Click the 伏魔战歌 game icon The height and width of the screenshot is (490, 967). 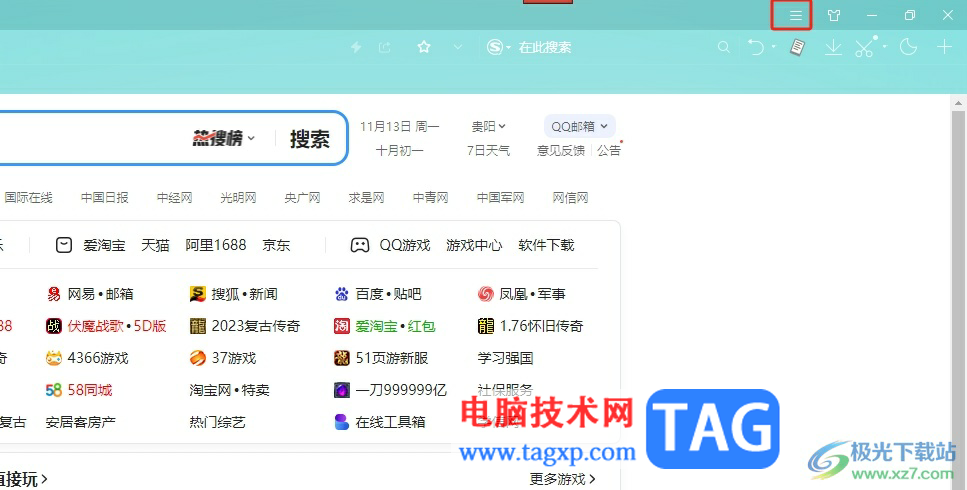click(x=54, y=326)
